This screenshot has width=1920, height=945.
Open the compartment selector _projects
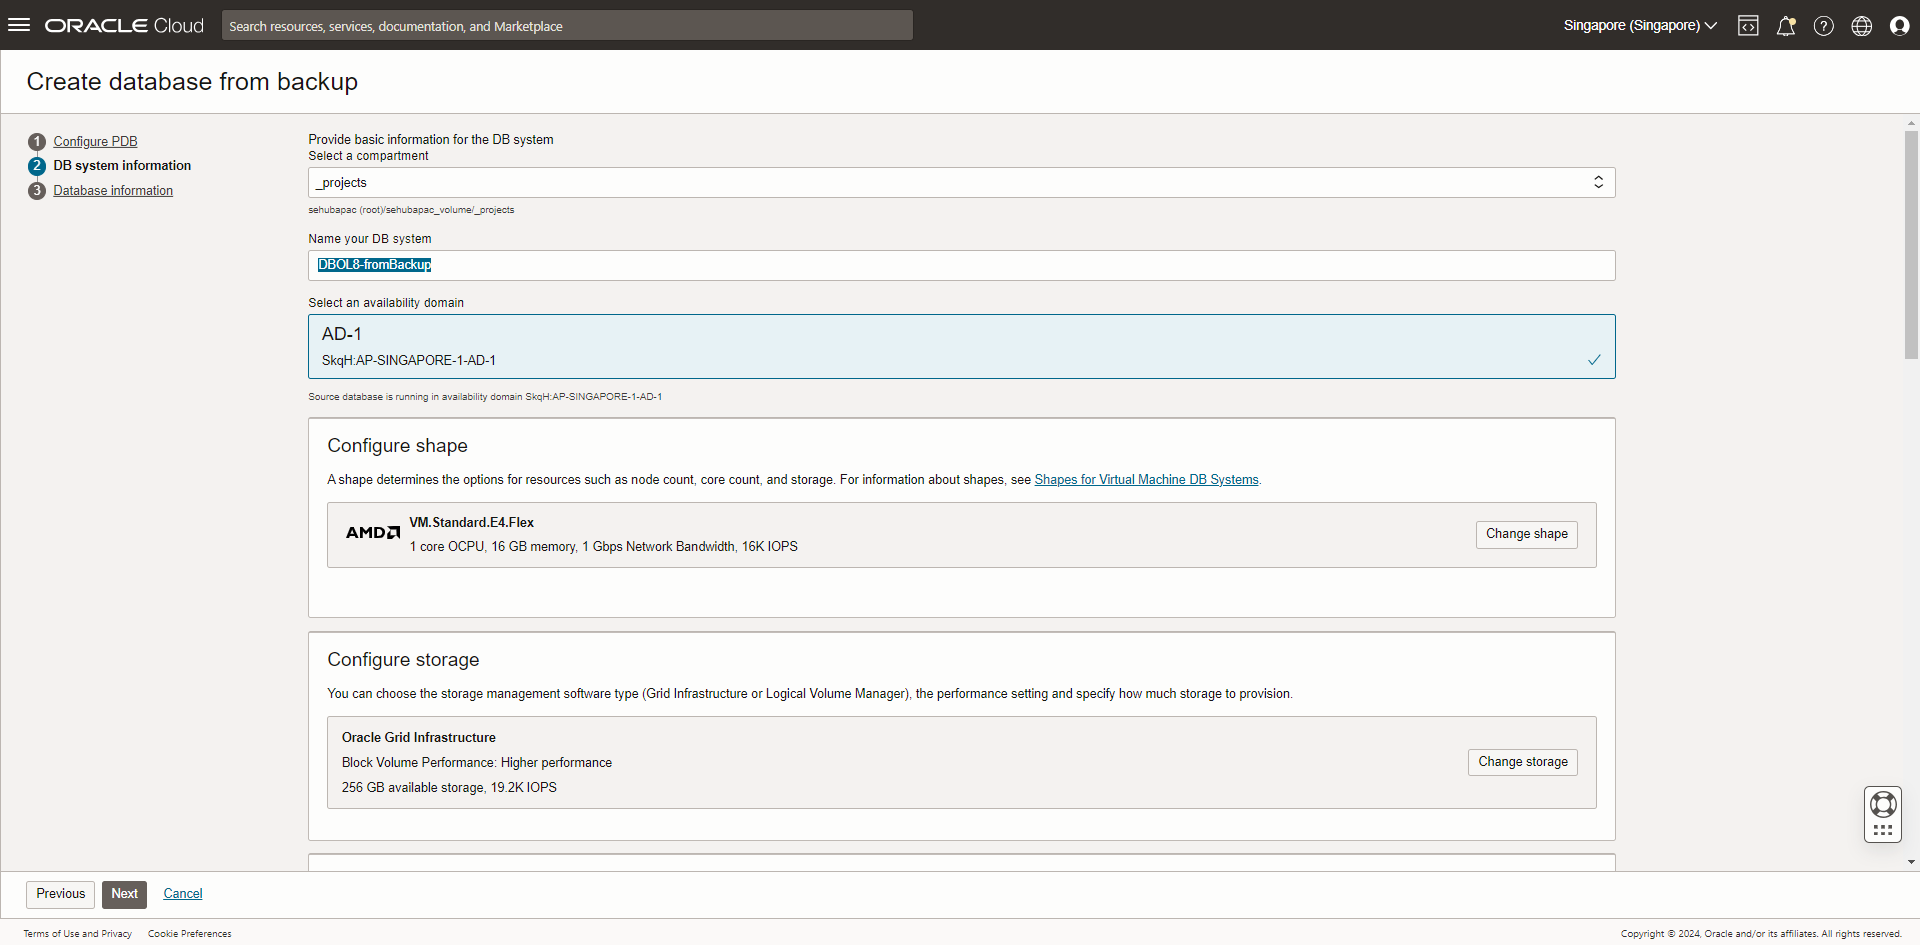click(961, 182)
